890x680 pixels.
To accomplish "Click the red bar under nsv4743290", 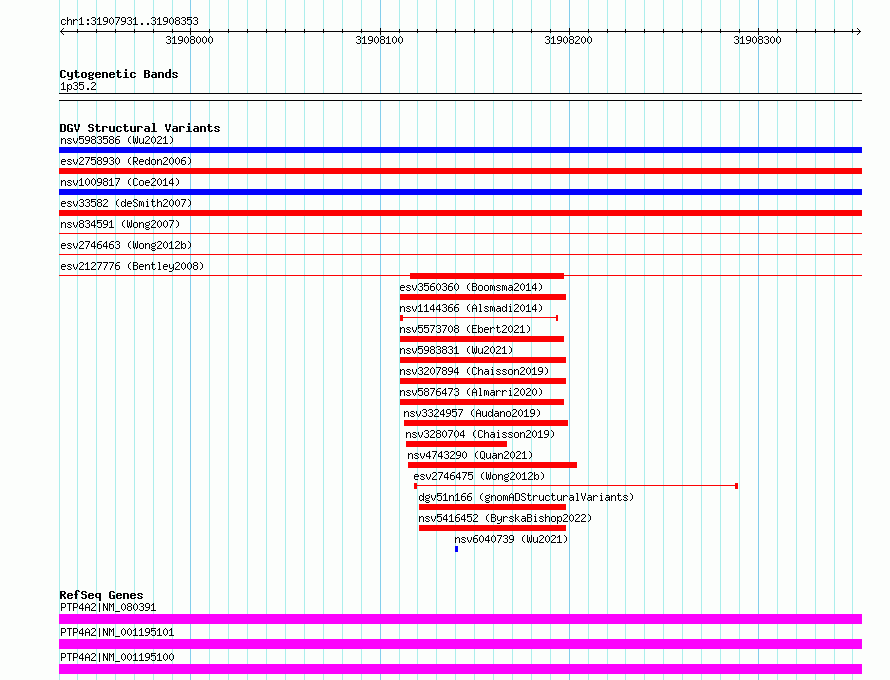I will [x=492, y=465].
